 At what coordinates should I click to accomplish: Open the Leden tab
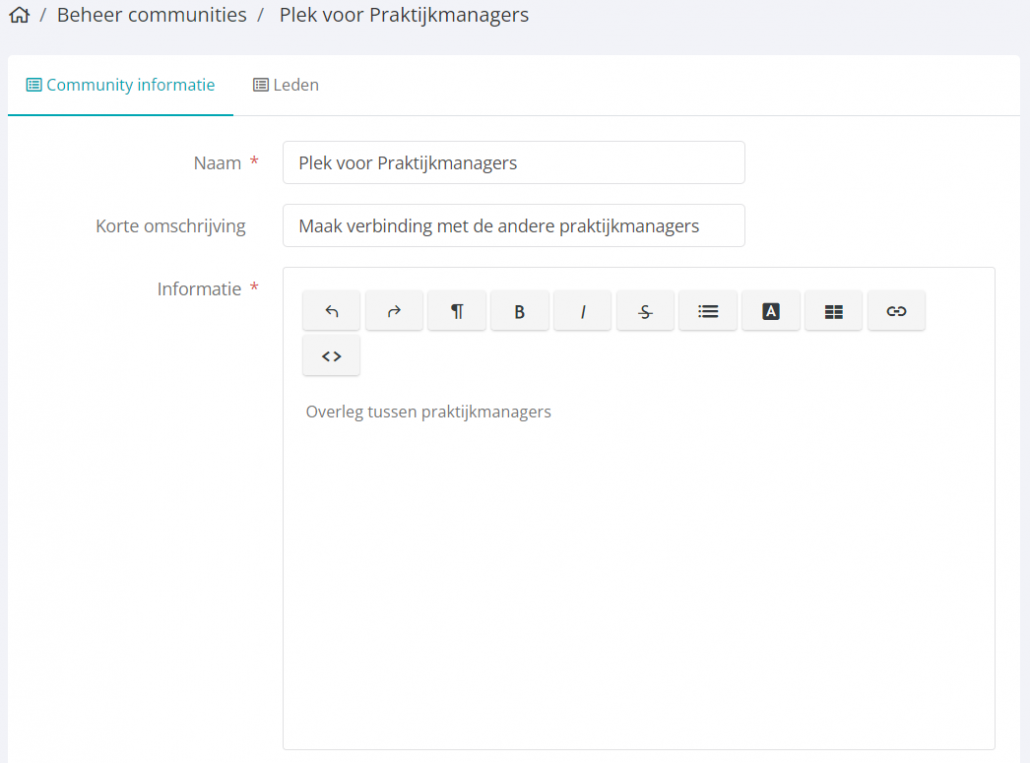coord(286,85)
